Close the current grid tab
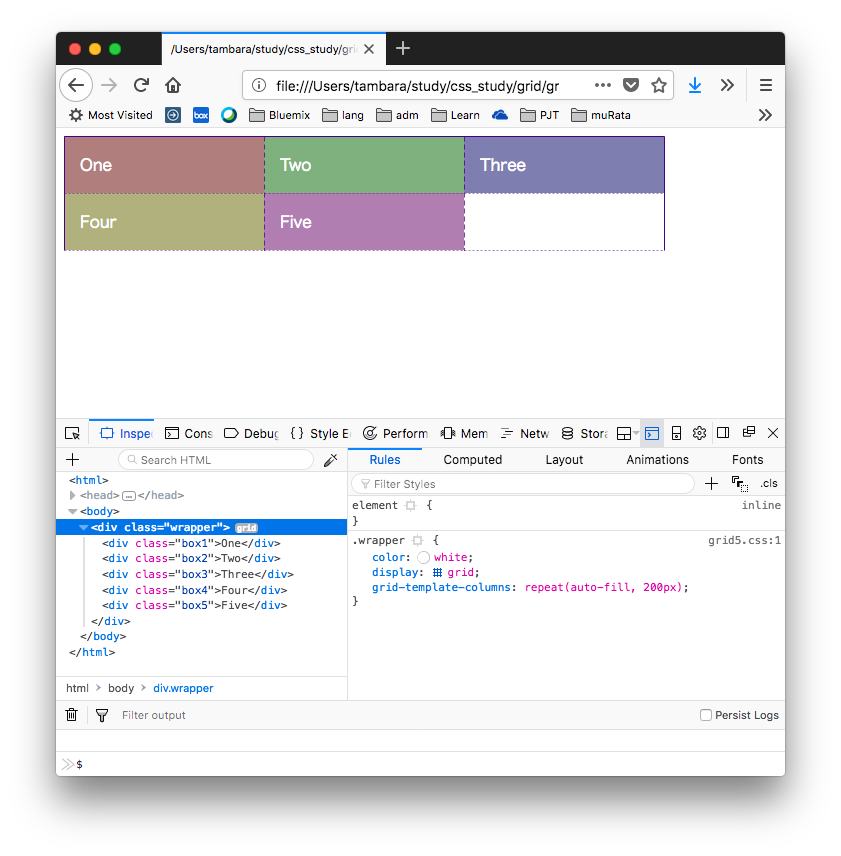Screen dimensions: 841x856 point(369,49)
